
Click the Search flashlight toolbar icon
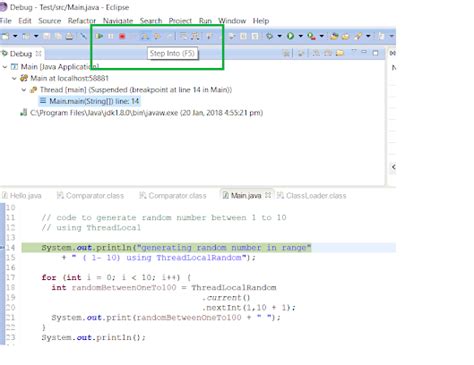(358, 36)
